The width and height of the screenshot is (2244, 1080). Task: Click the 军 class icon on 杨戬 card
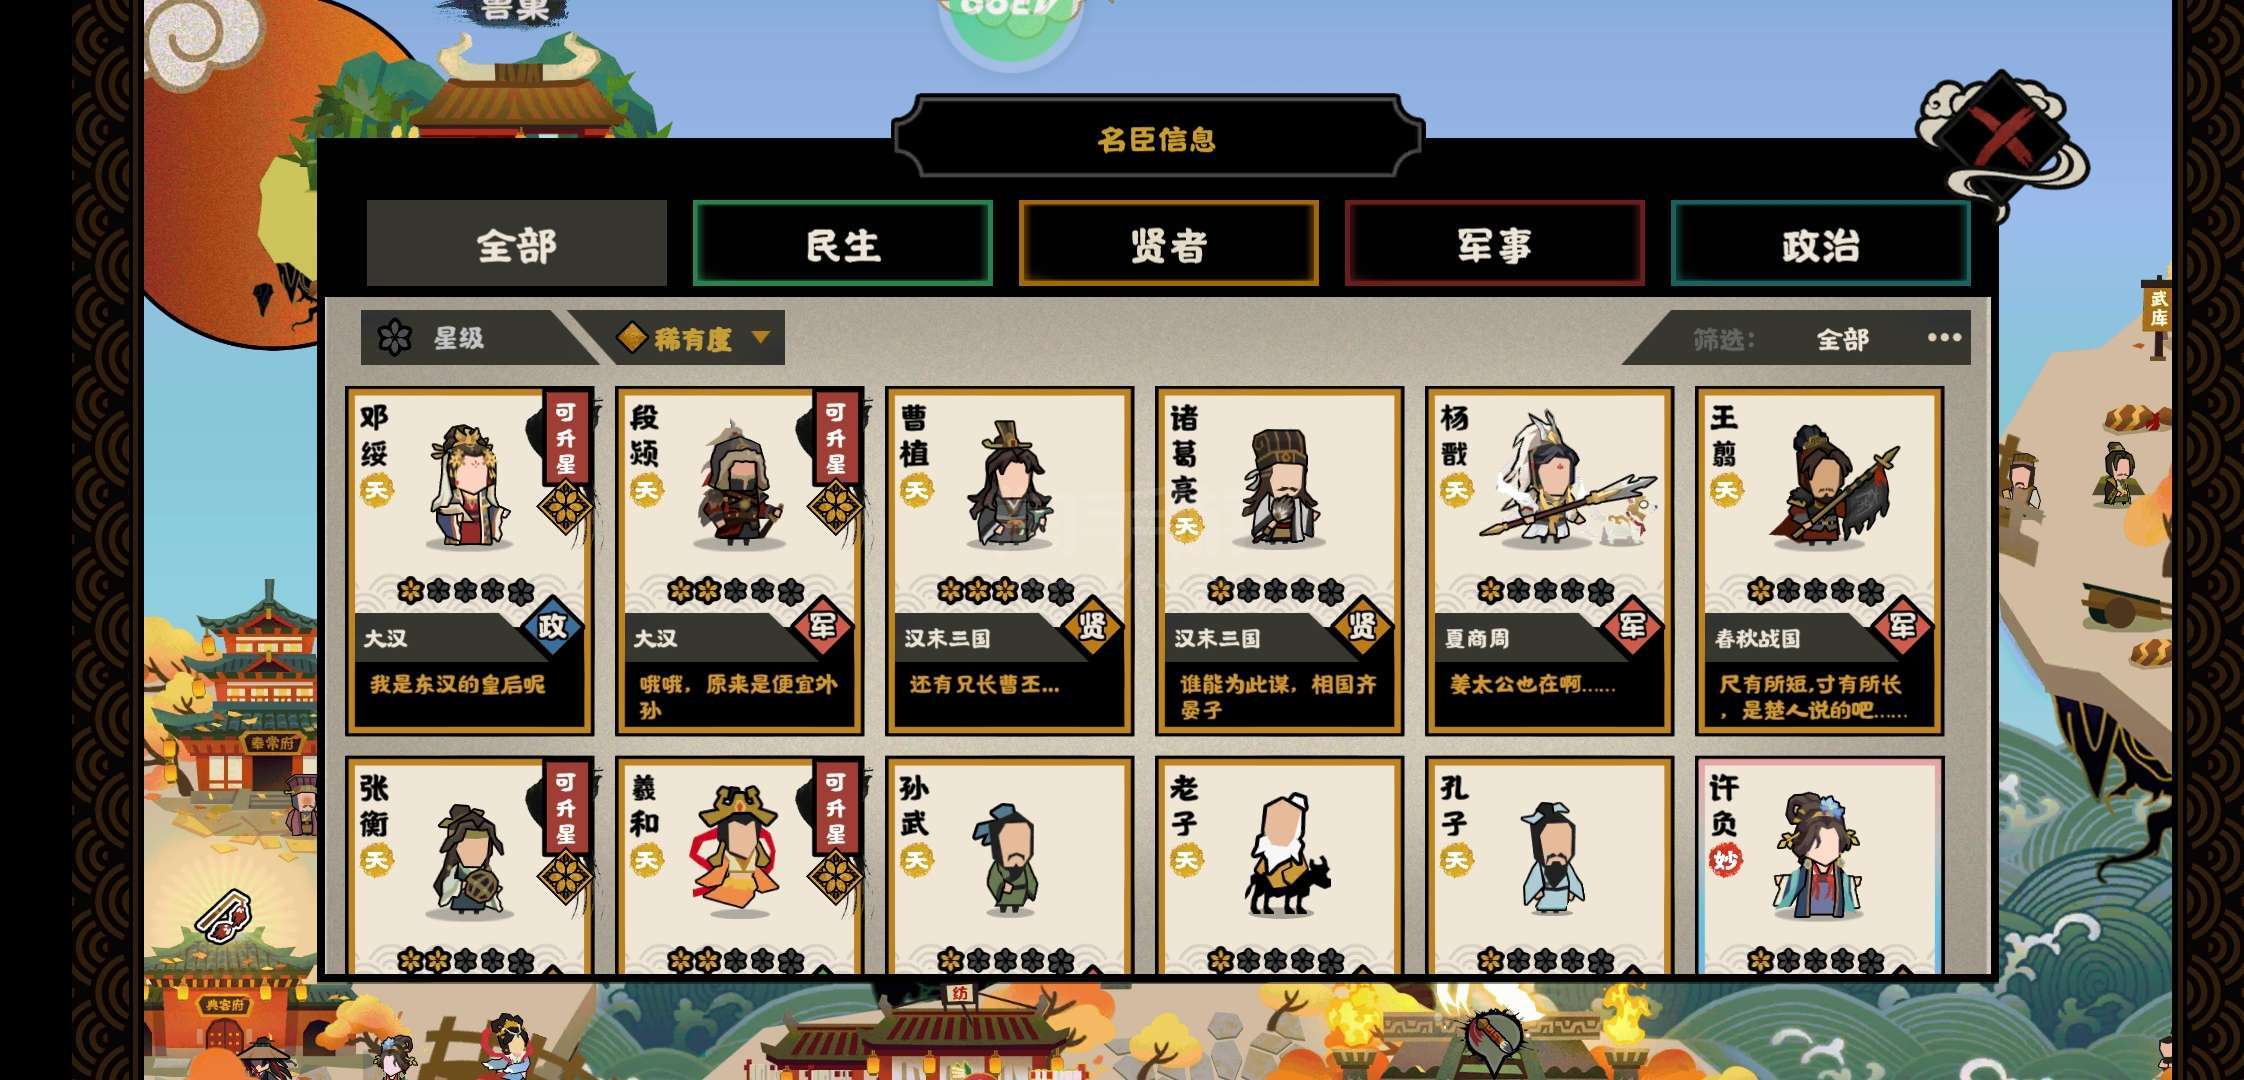(x=1632, y=627)
